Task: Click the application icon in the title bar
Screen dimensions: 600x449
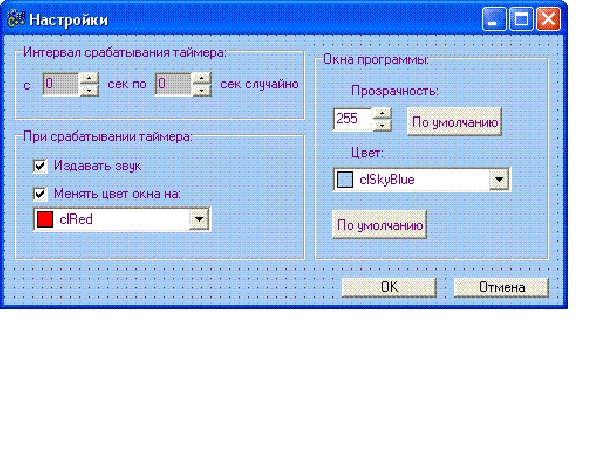Action: click(x=16, y=19)
